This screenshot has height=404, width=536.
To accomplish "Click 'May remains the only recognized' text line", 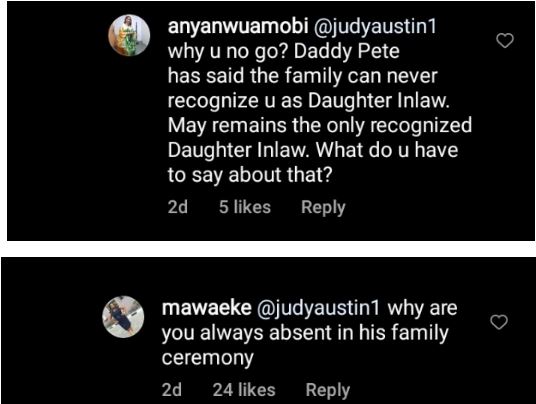I will click(x=320, y=126).
